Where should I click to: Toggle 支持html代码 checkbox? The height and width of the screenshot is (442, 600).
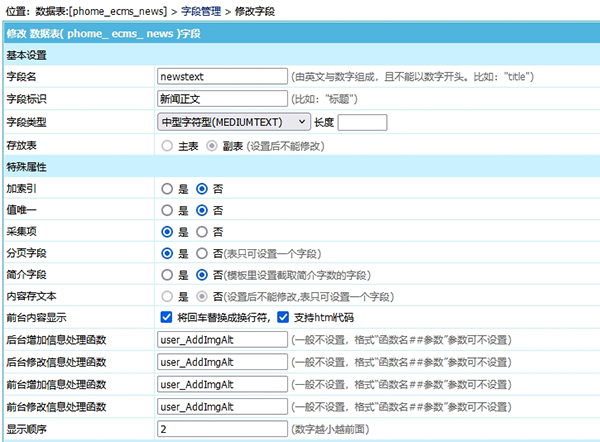pyautogui.click(x=283, y=317)
